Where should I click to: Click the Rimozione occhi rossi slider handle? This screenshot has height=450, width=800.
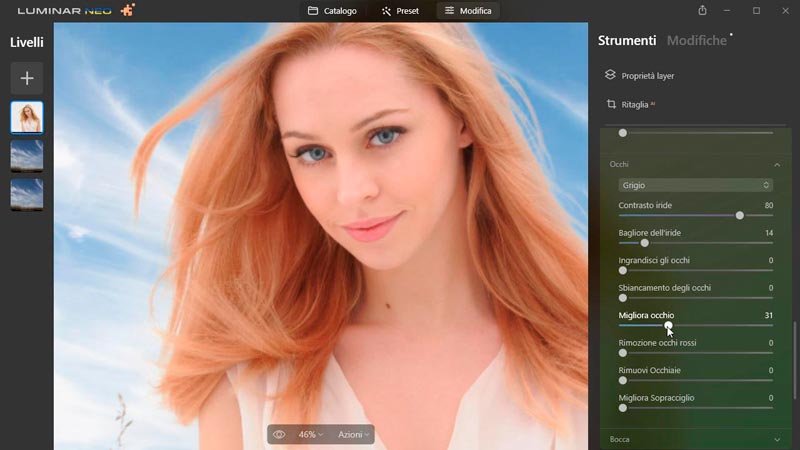pyautogui.click(x=622, y=353)
